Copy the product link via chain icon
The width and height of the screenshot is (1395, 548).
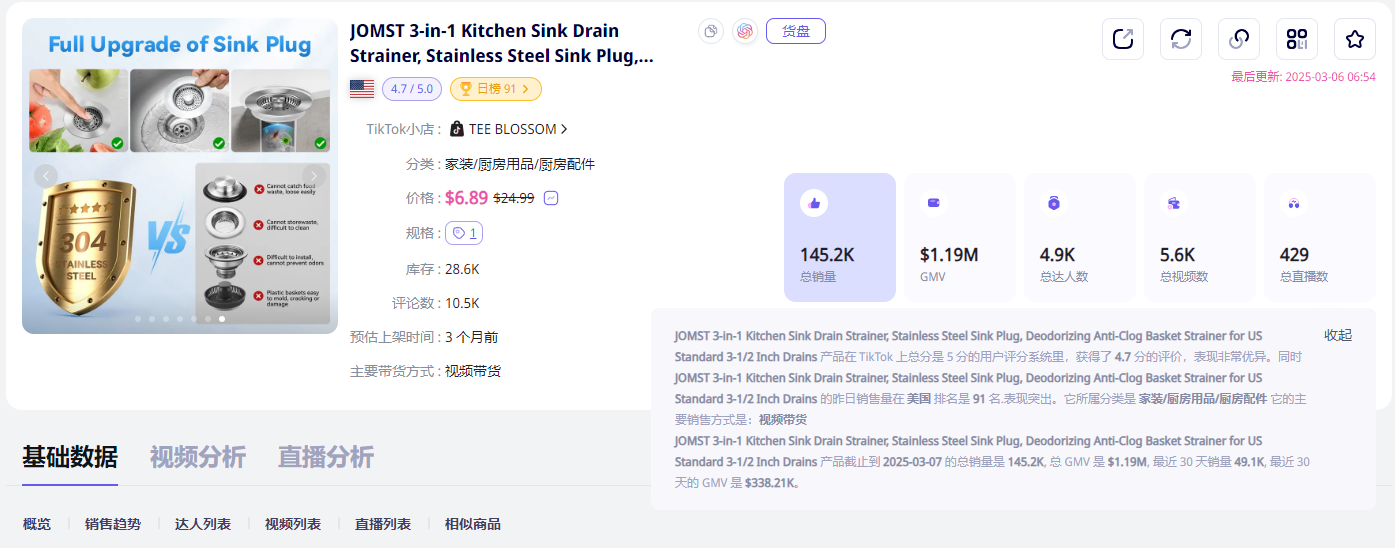pos(1239,39)
